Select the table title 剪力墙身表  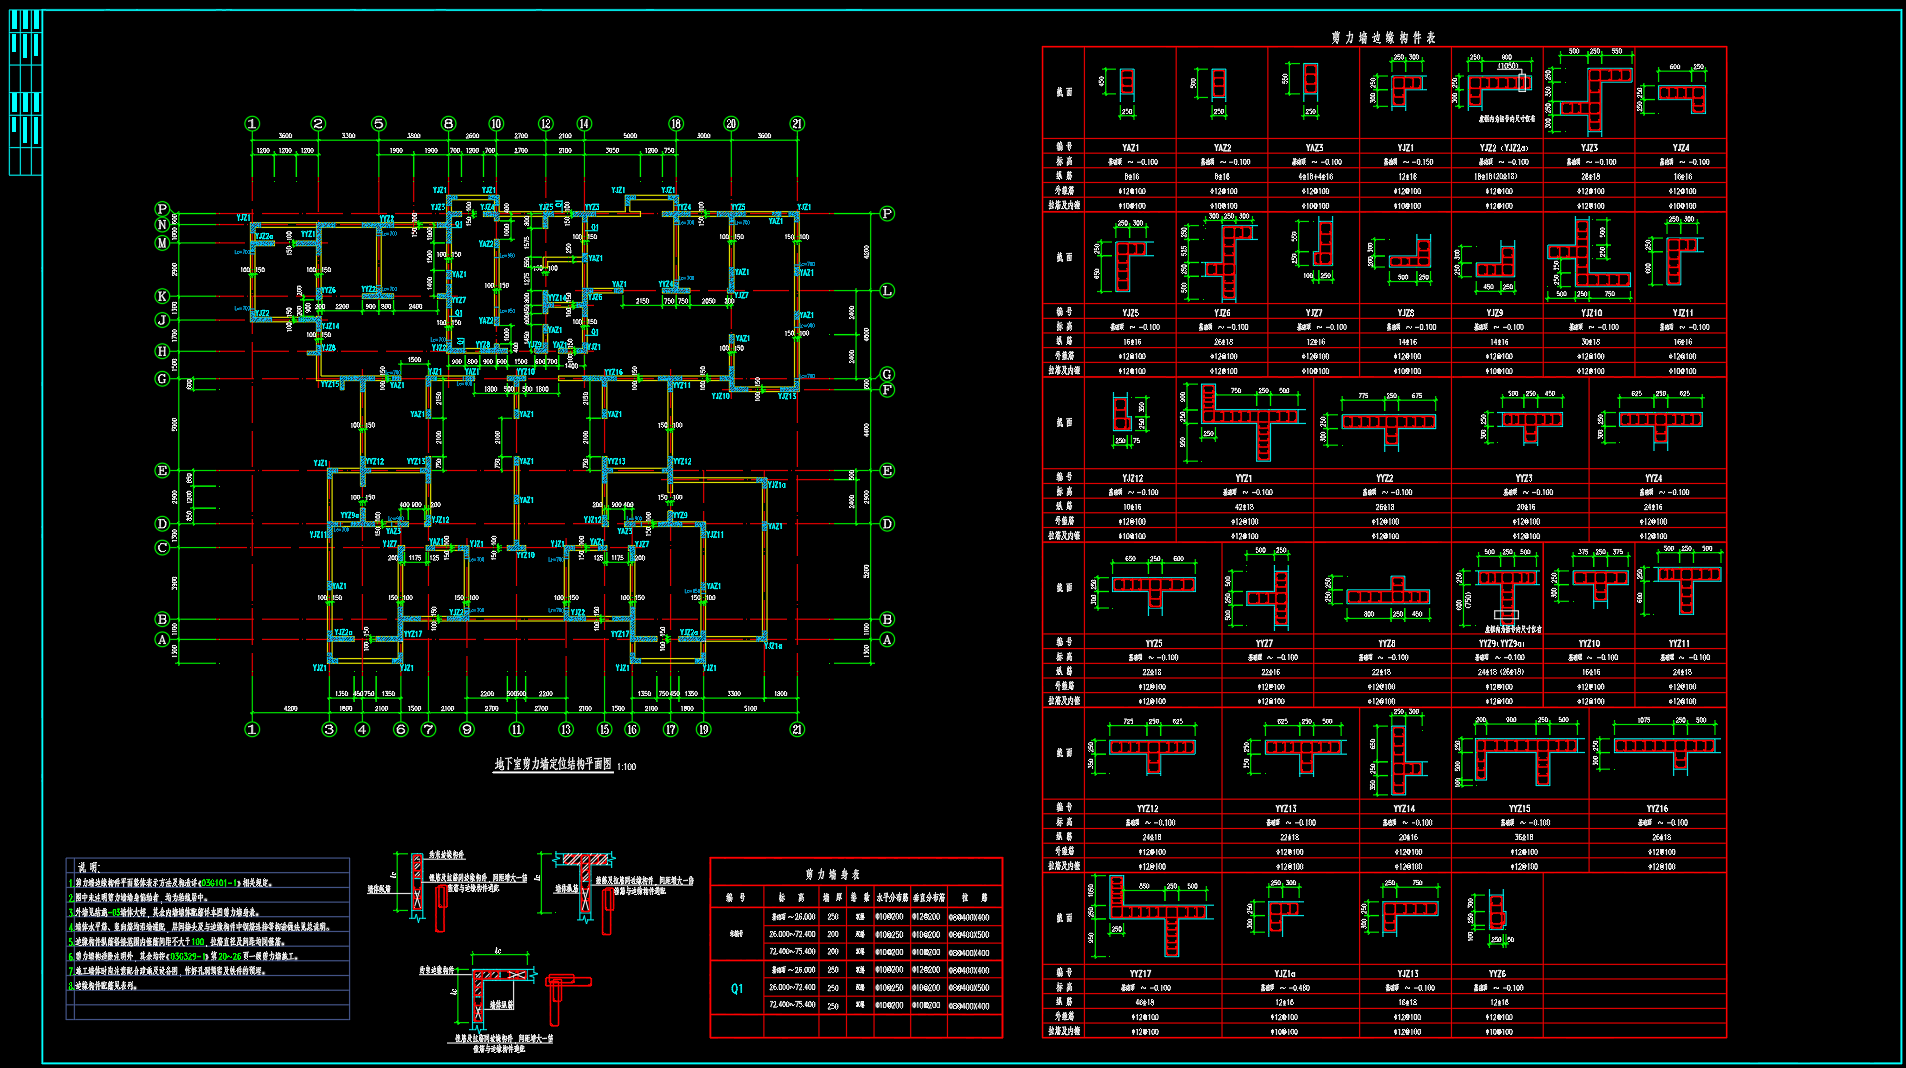[x=832, y=874]
